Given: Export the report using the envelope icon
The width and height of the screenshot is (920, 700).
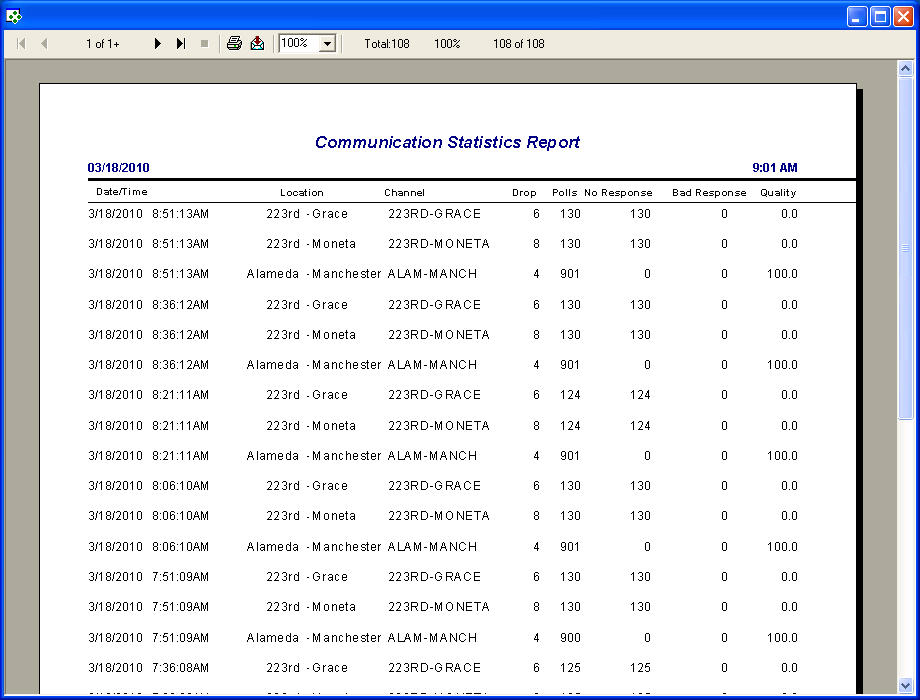Looking at the screenshot, I should (257, 43).
